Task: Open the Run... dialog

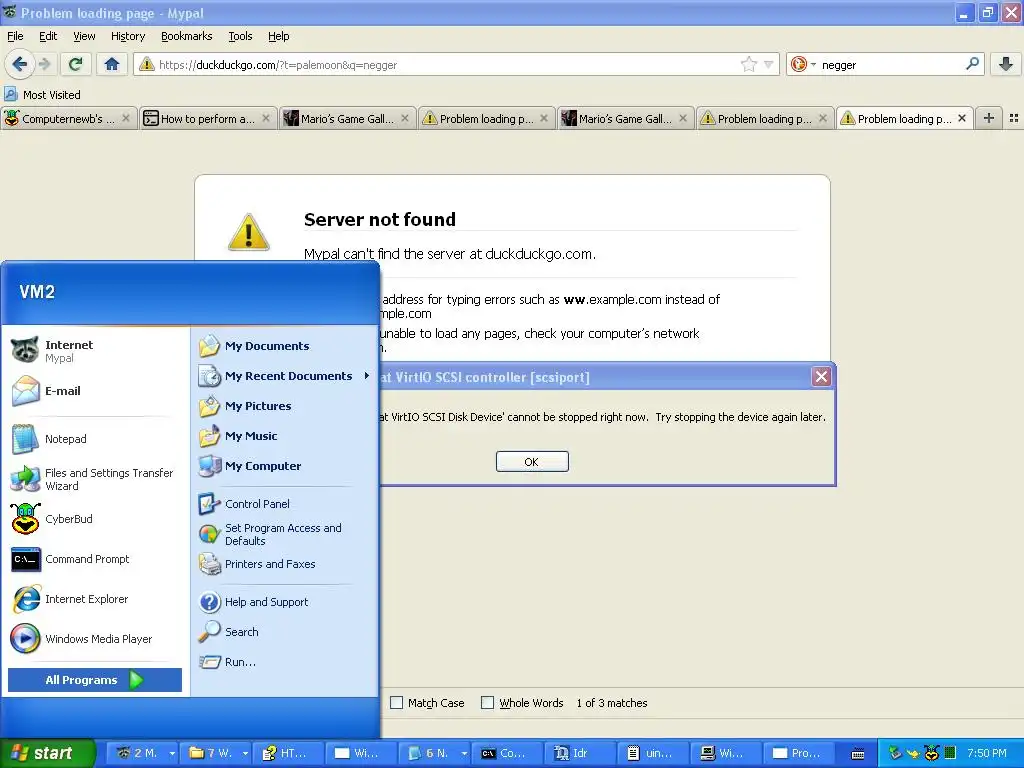Action: coord(240,662)
